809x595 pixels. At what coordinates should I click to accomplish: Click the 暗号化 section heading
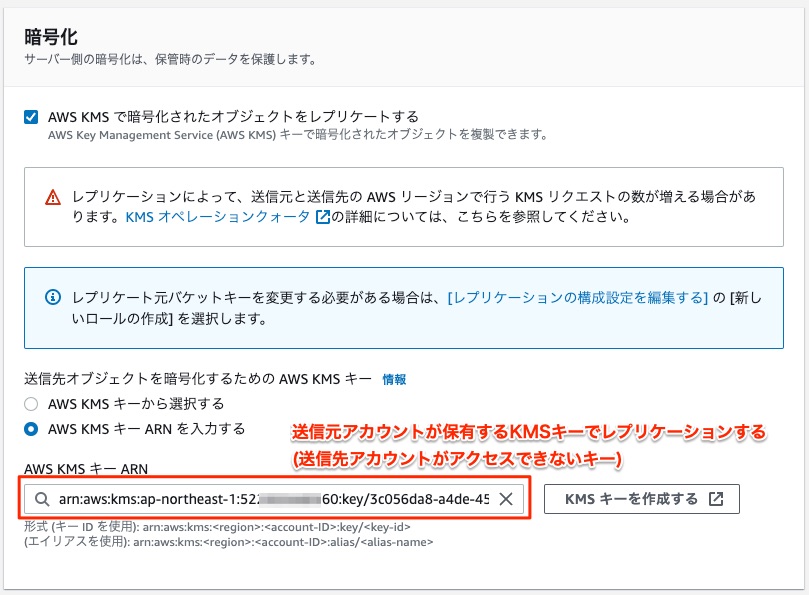pos(51,37)
